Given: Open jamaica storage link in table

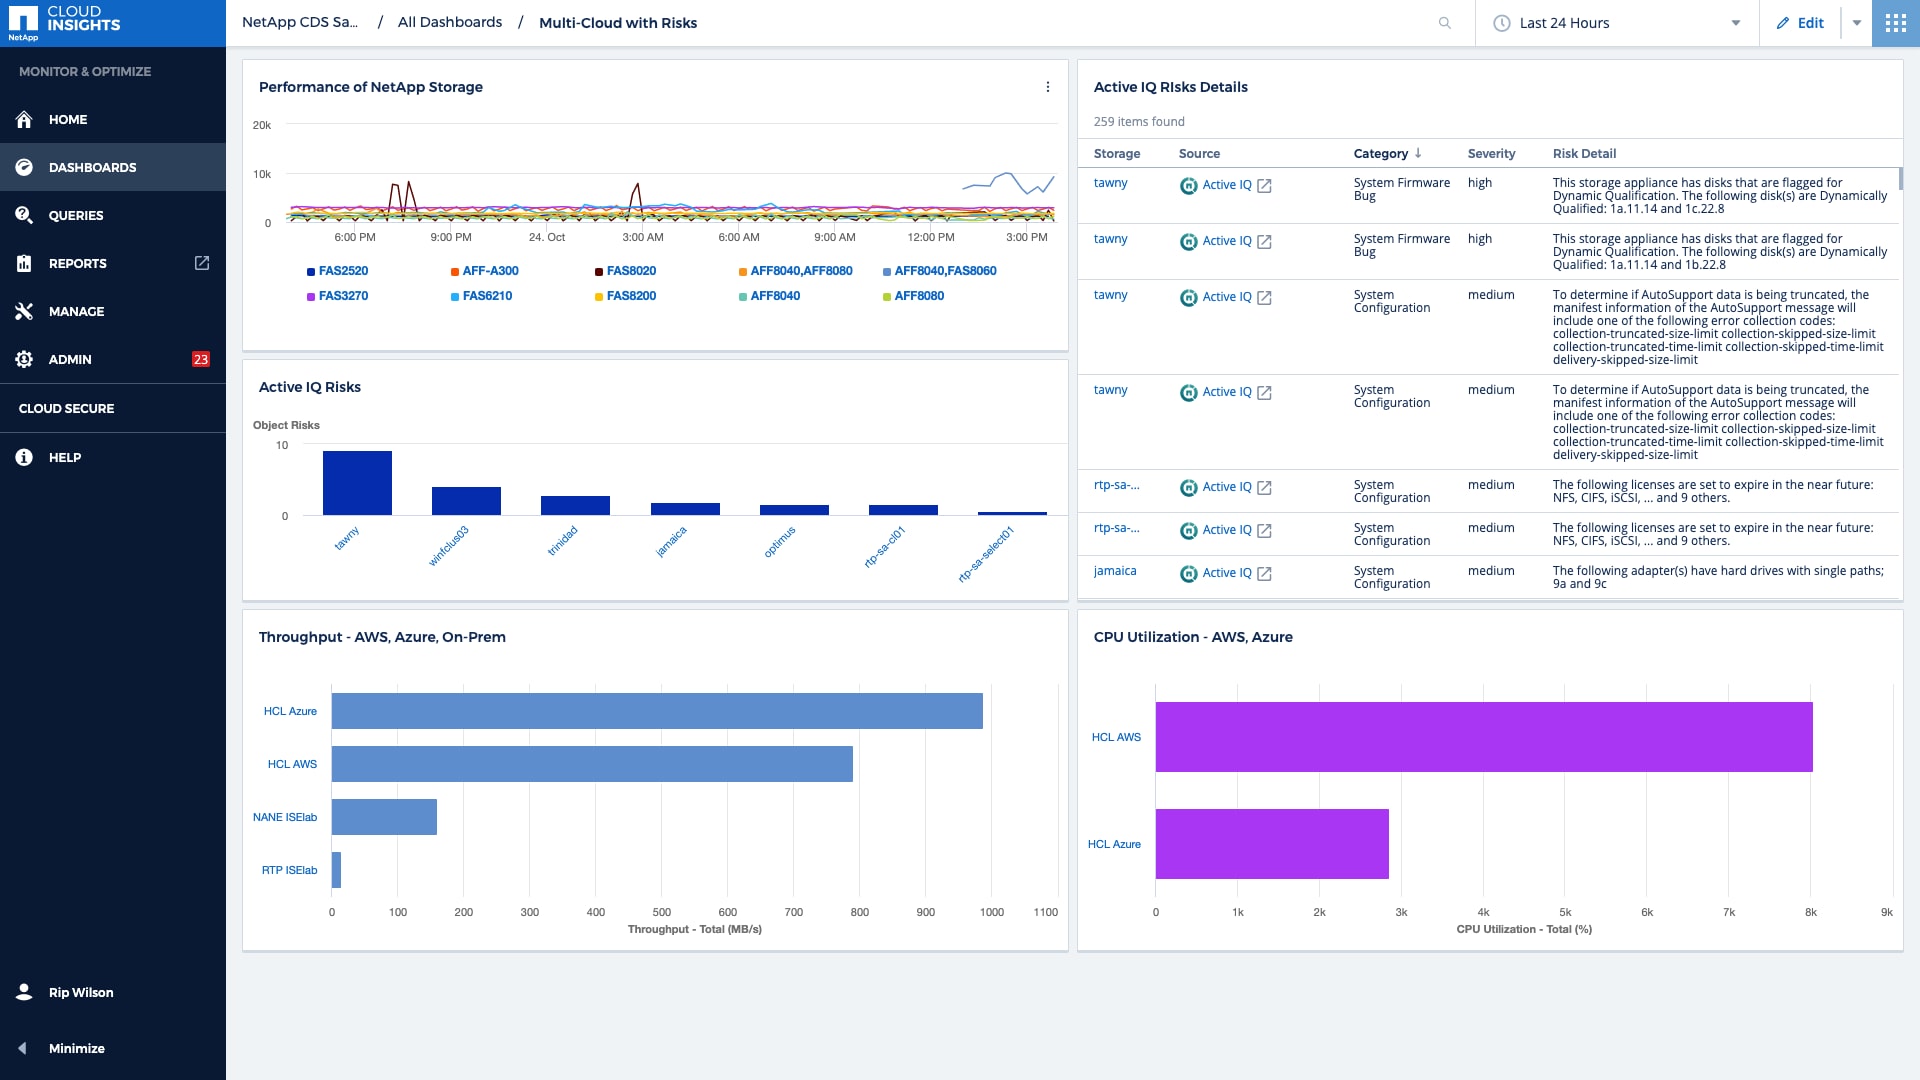Looking at the screenshot, I should coord(1115,571).
